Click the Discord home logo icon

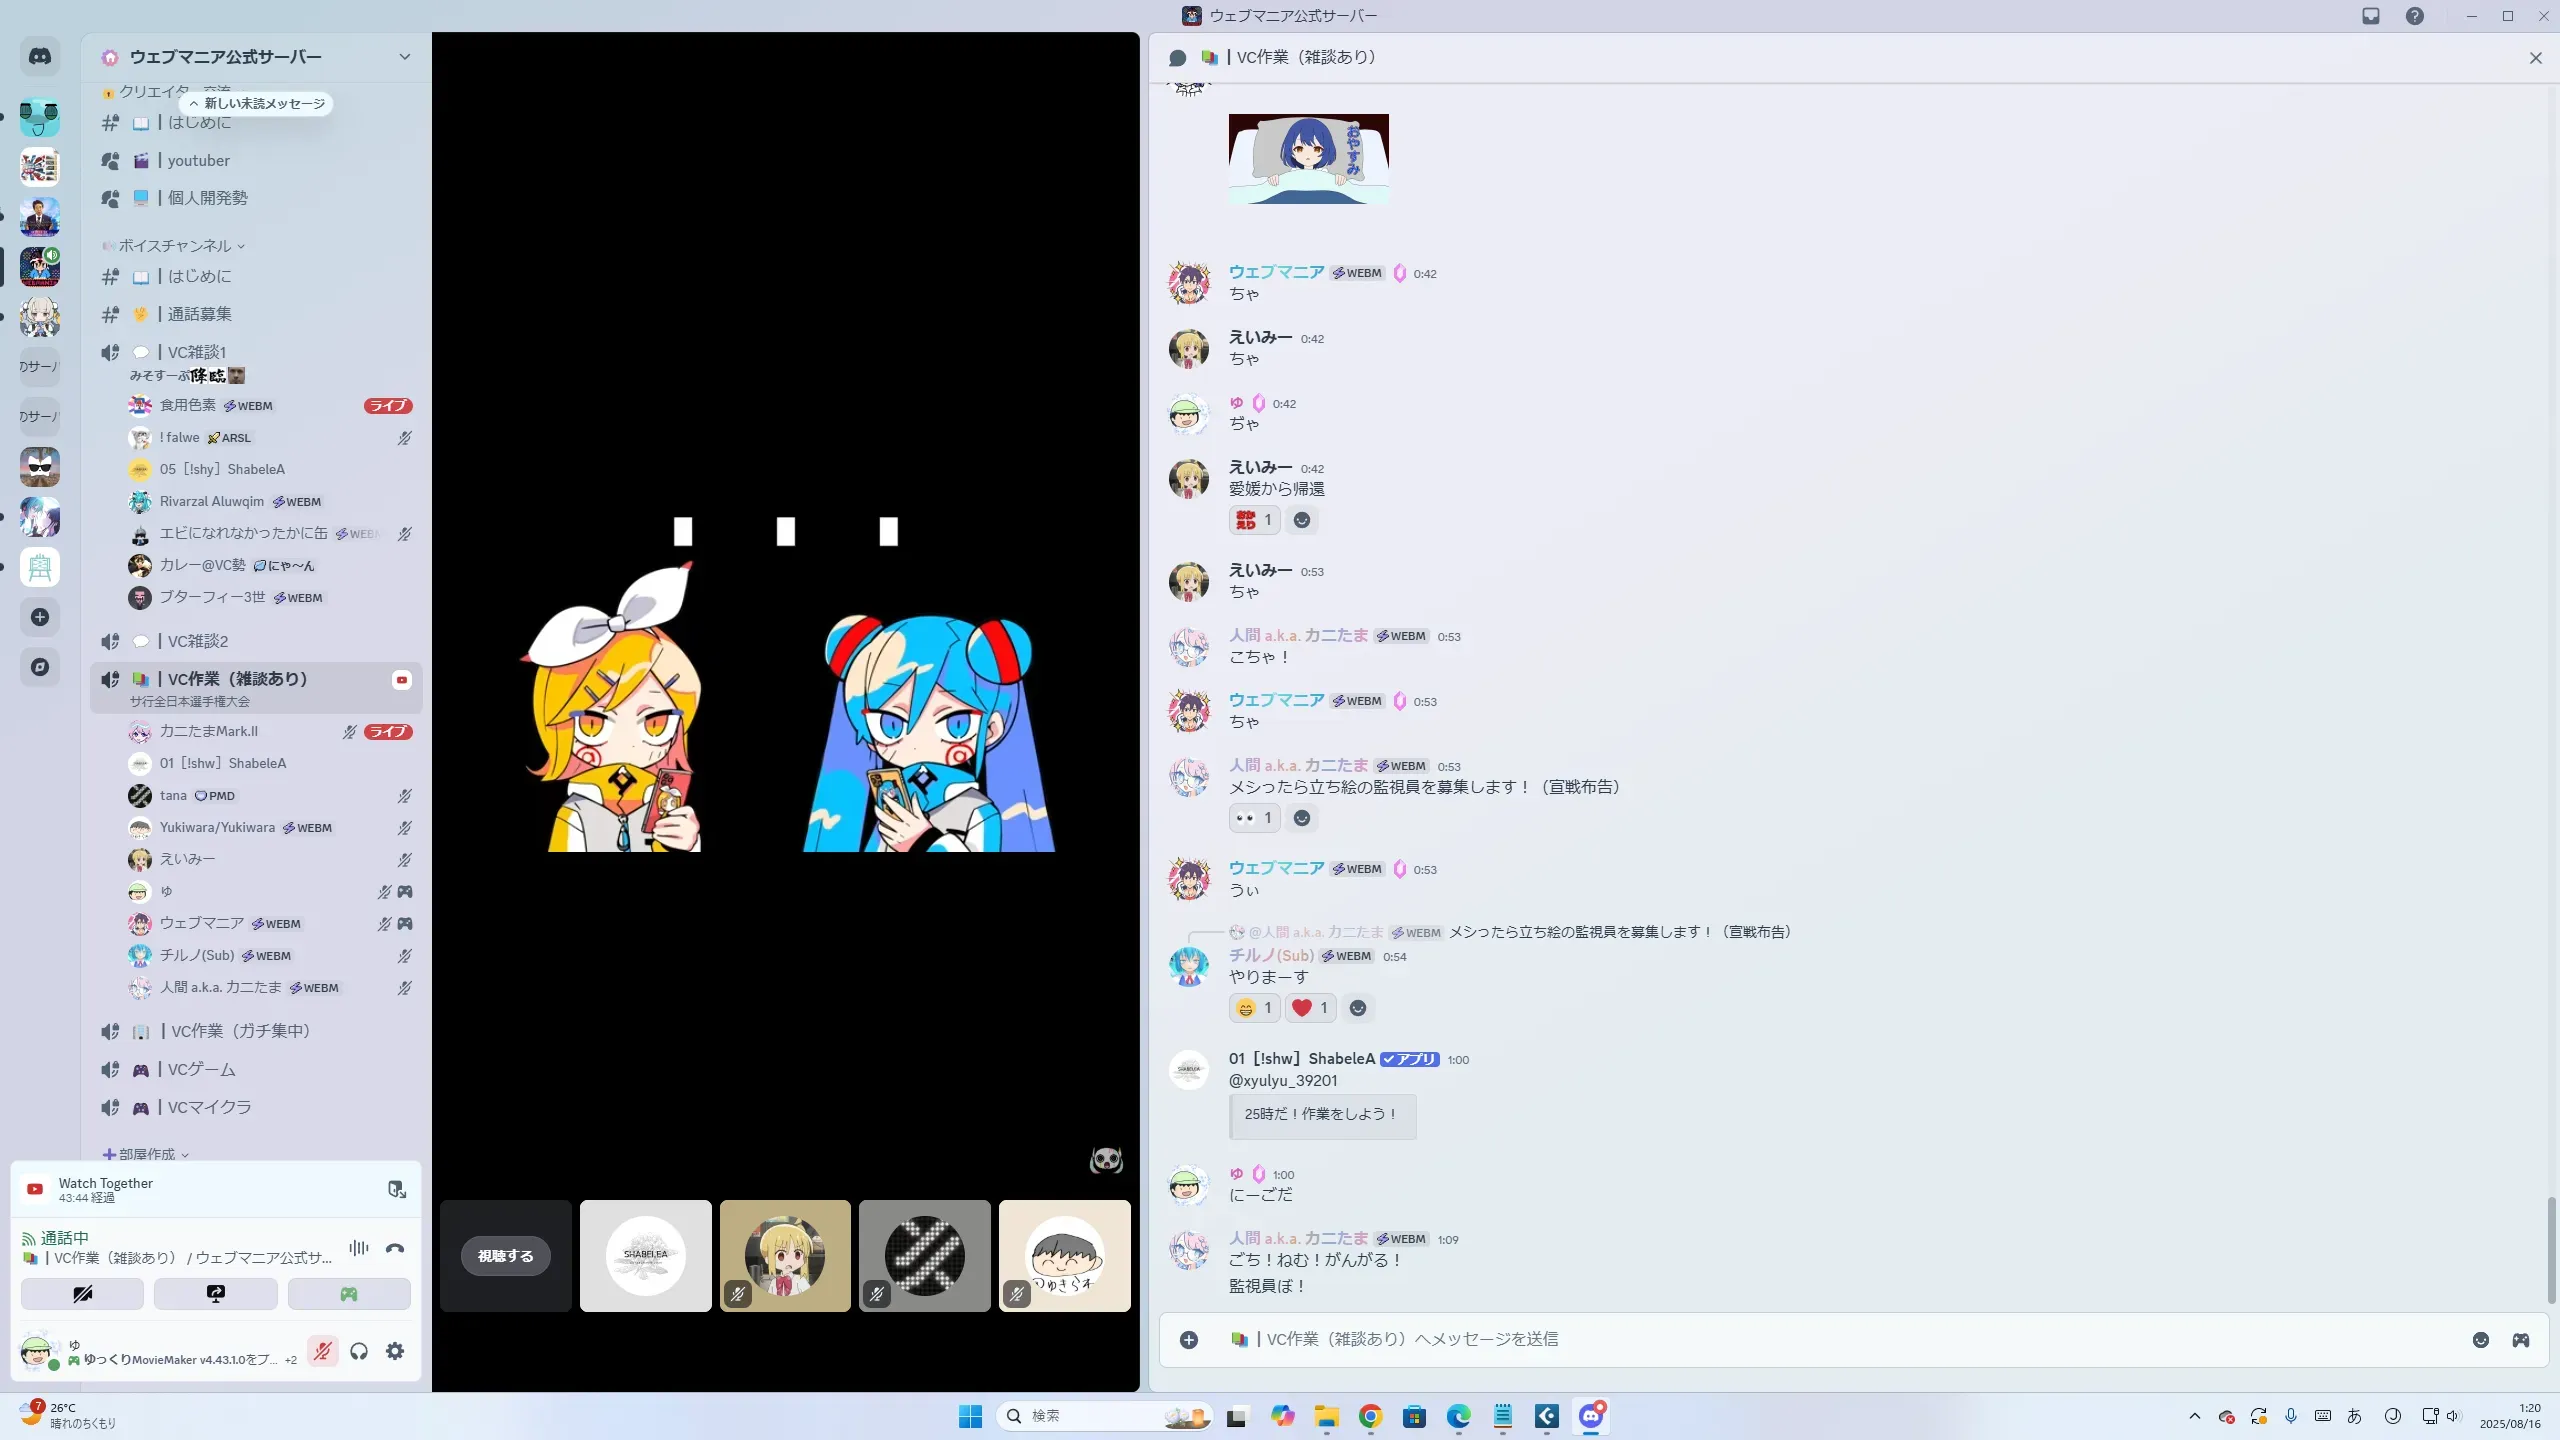point(40,57)
